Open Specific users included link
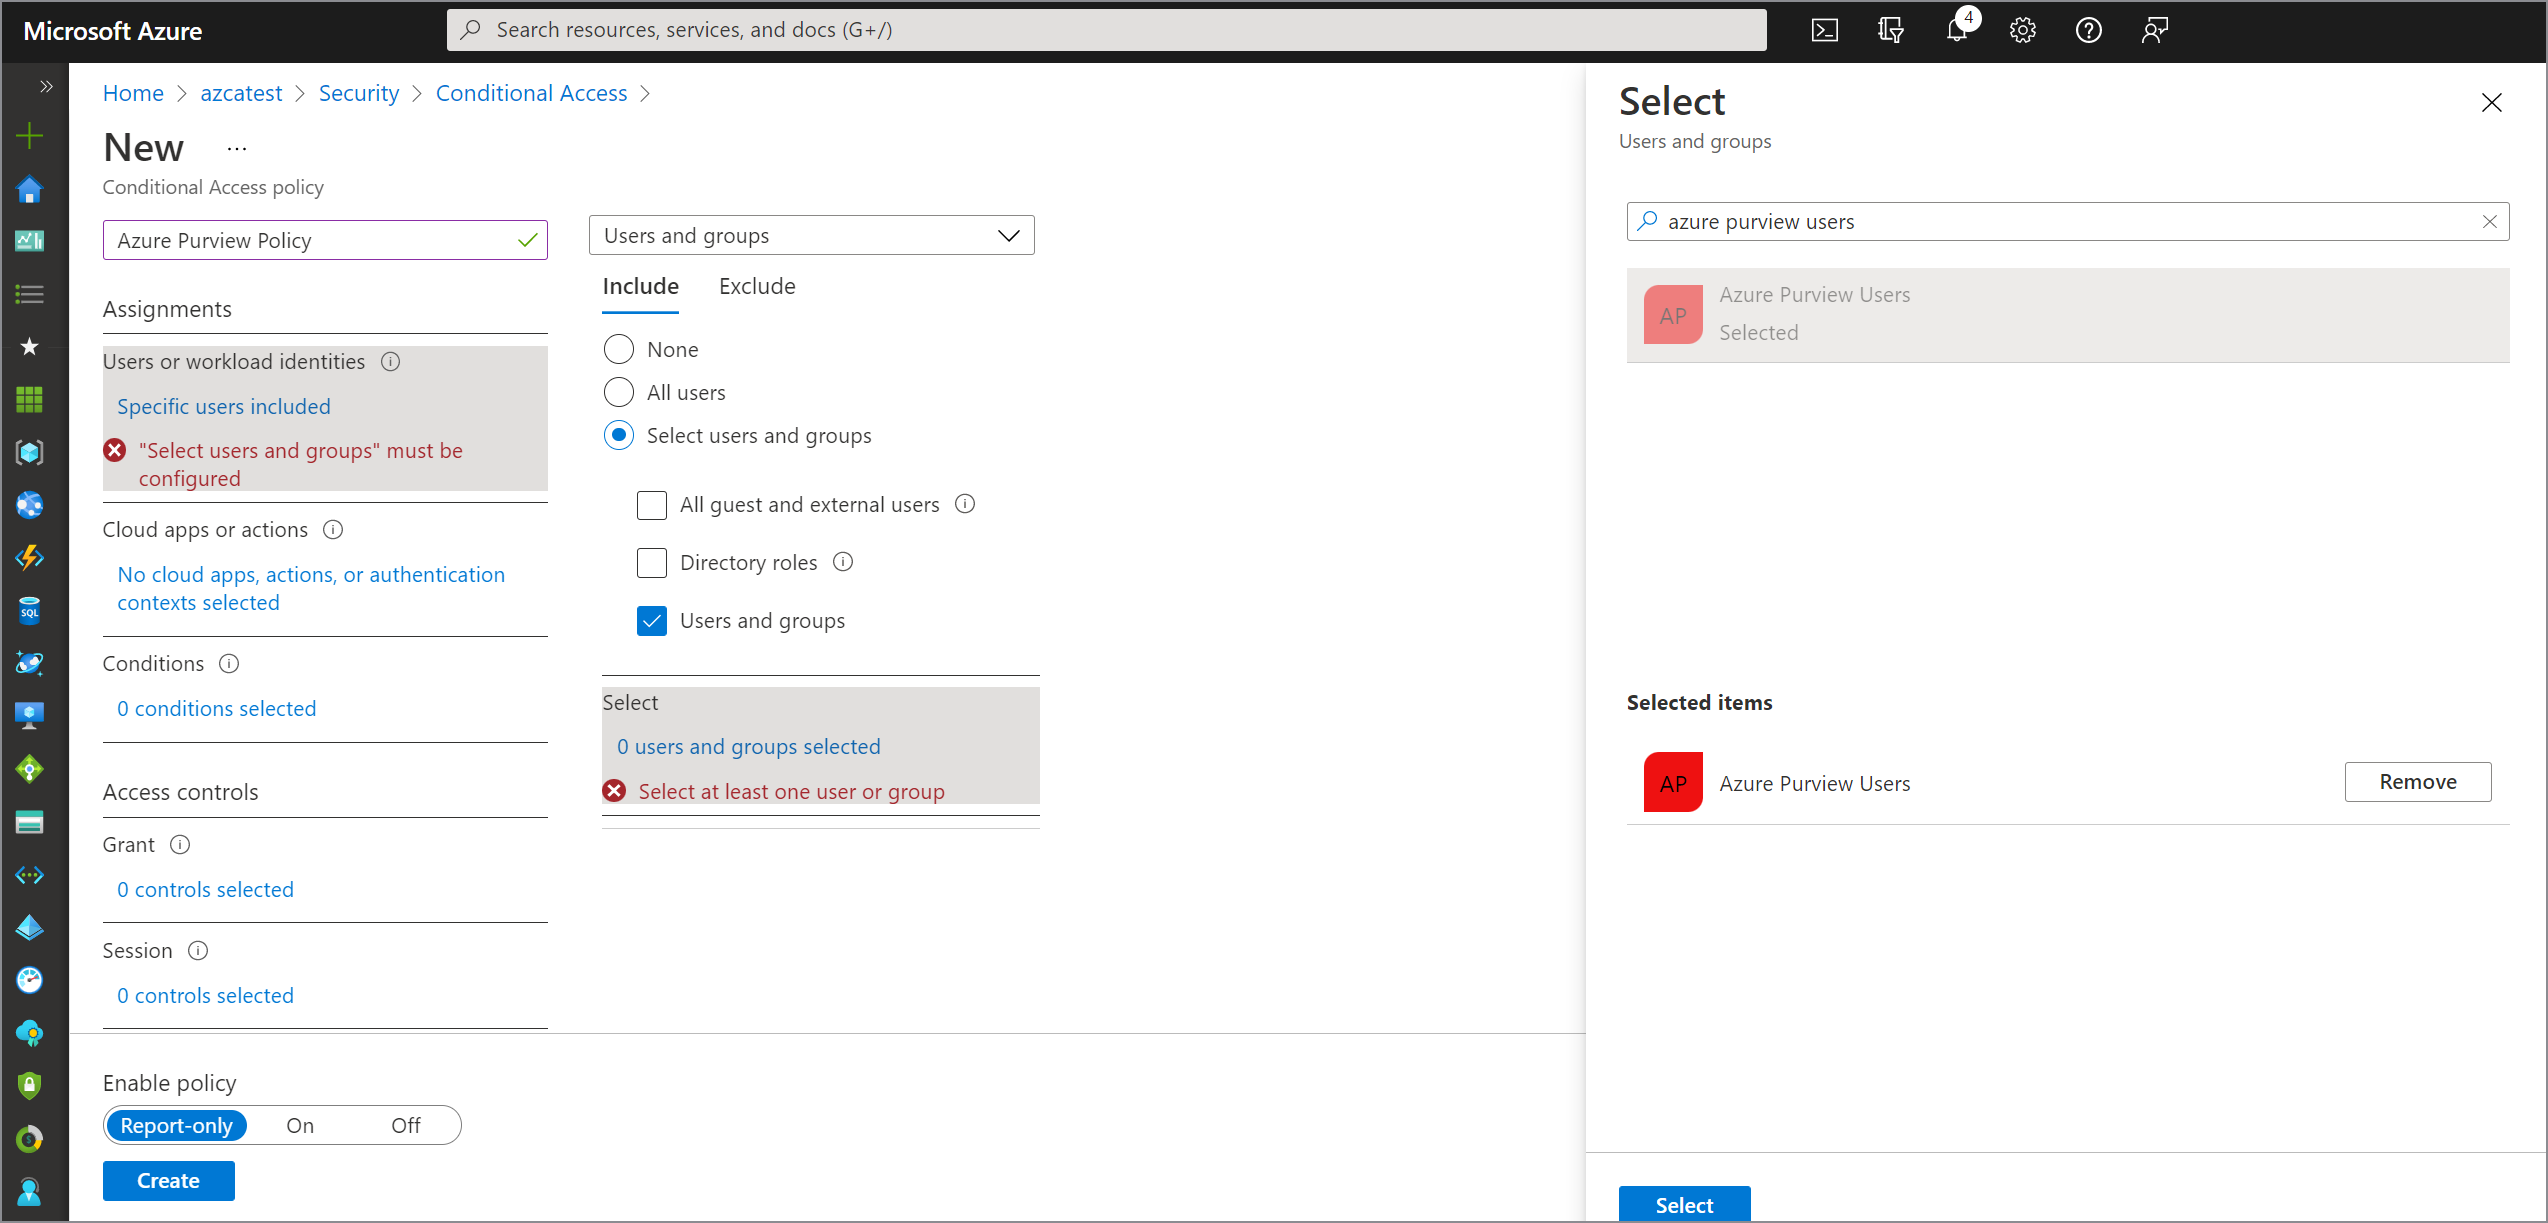This screenshot has height=1223, width=2548. pyautogui.click(x=223, y=406)
